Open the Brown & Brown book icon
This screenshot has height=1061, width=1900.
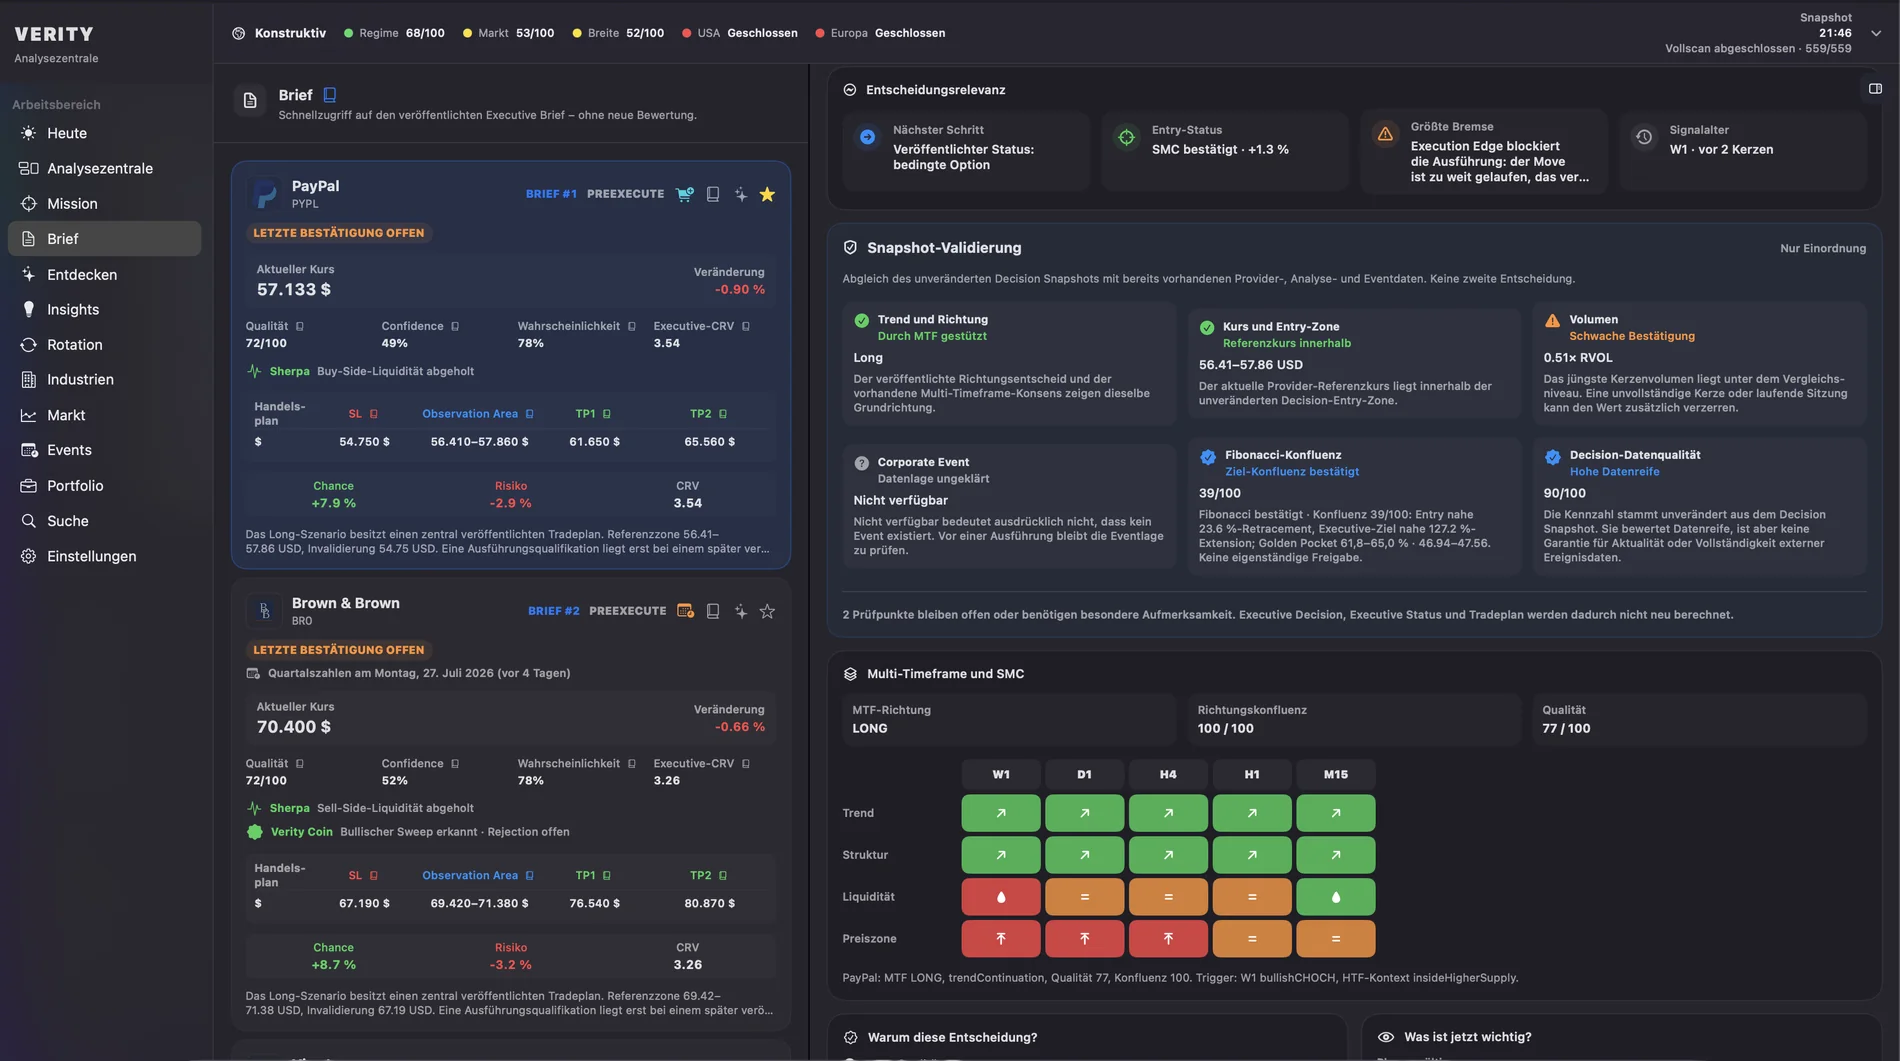[713, 611]
